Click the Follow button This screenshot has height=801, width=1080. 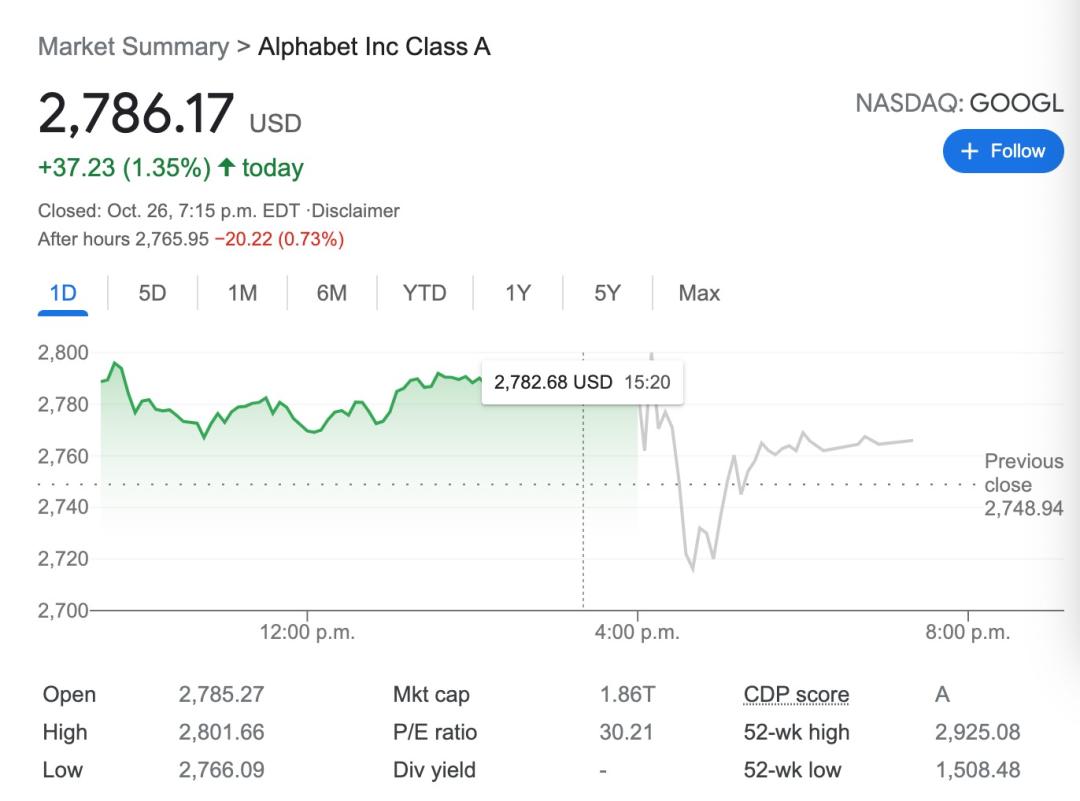(1003, 152)
